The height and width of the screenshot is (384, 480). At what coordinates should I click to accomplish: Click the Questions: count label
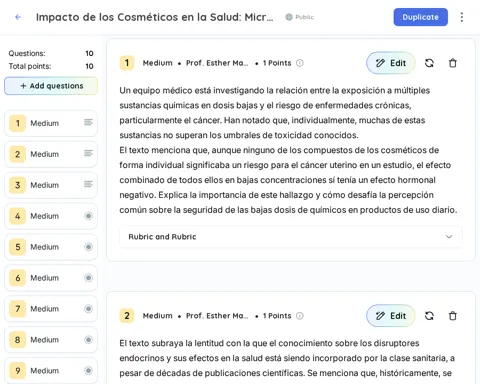(x=27, y=53)
